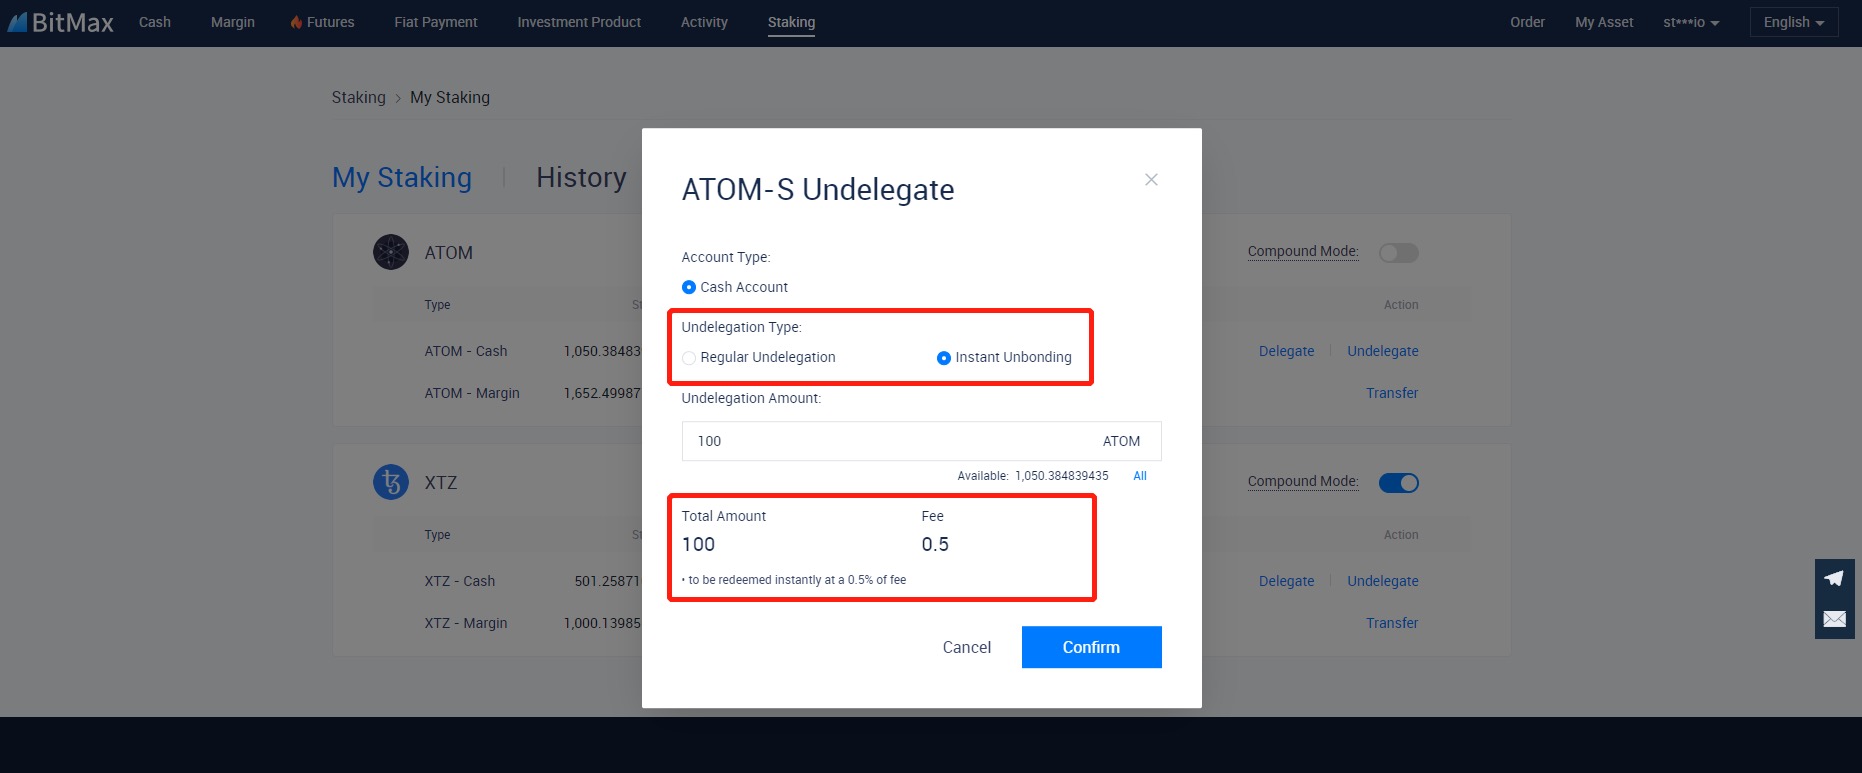Open the st***io account dropdown

tap(1690, 22)
